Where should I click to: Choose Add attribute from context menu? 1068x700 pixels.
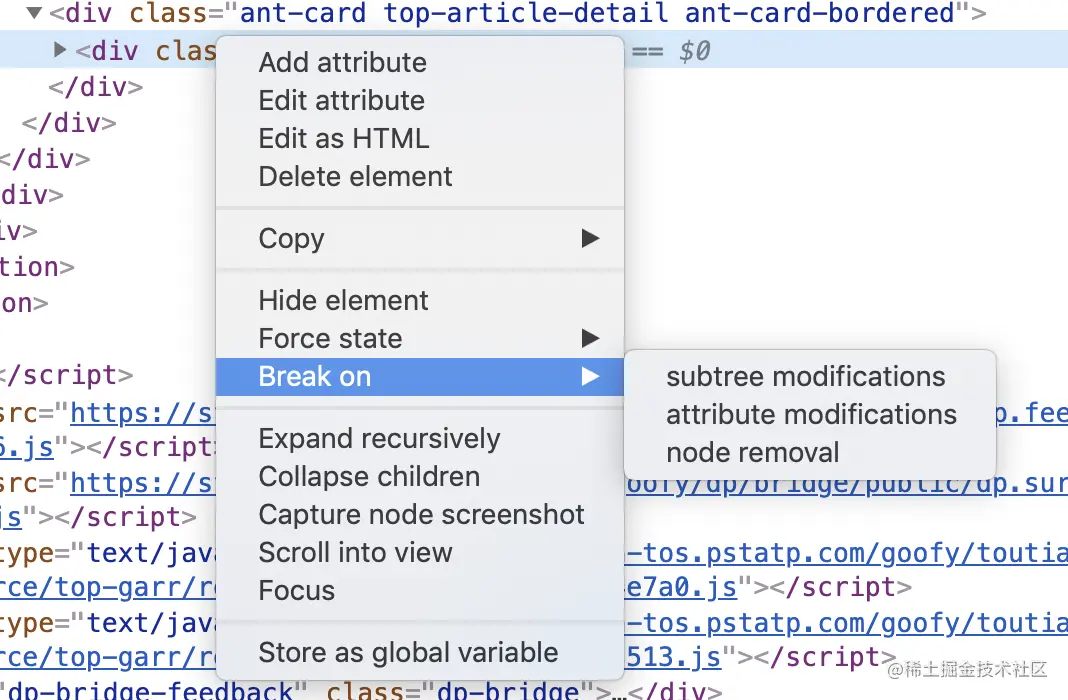point(420,63)
